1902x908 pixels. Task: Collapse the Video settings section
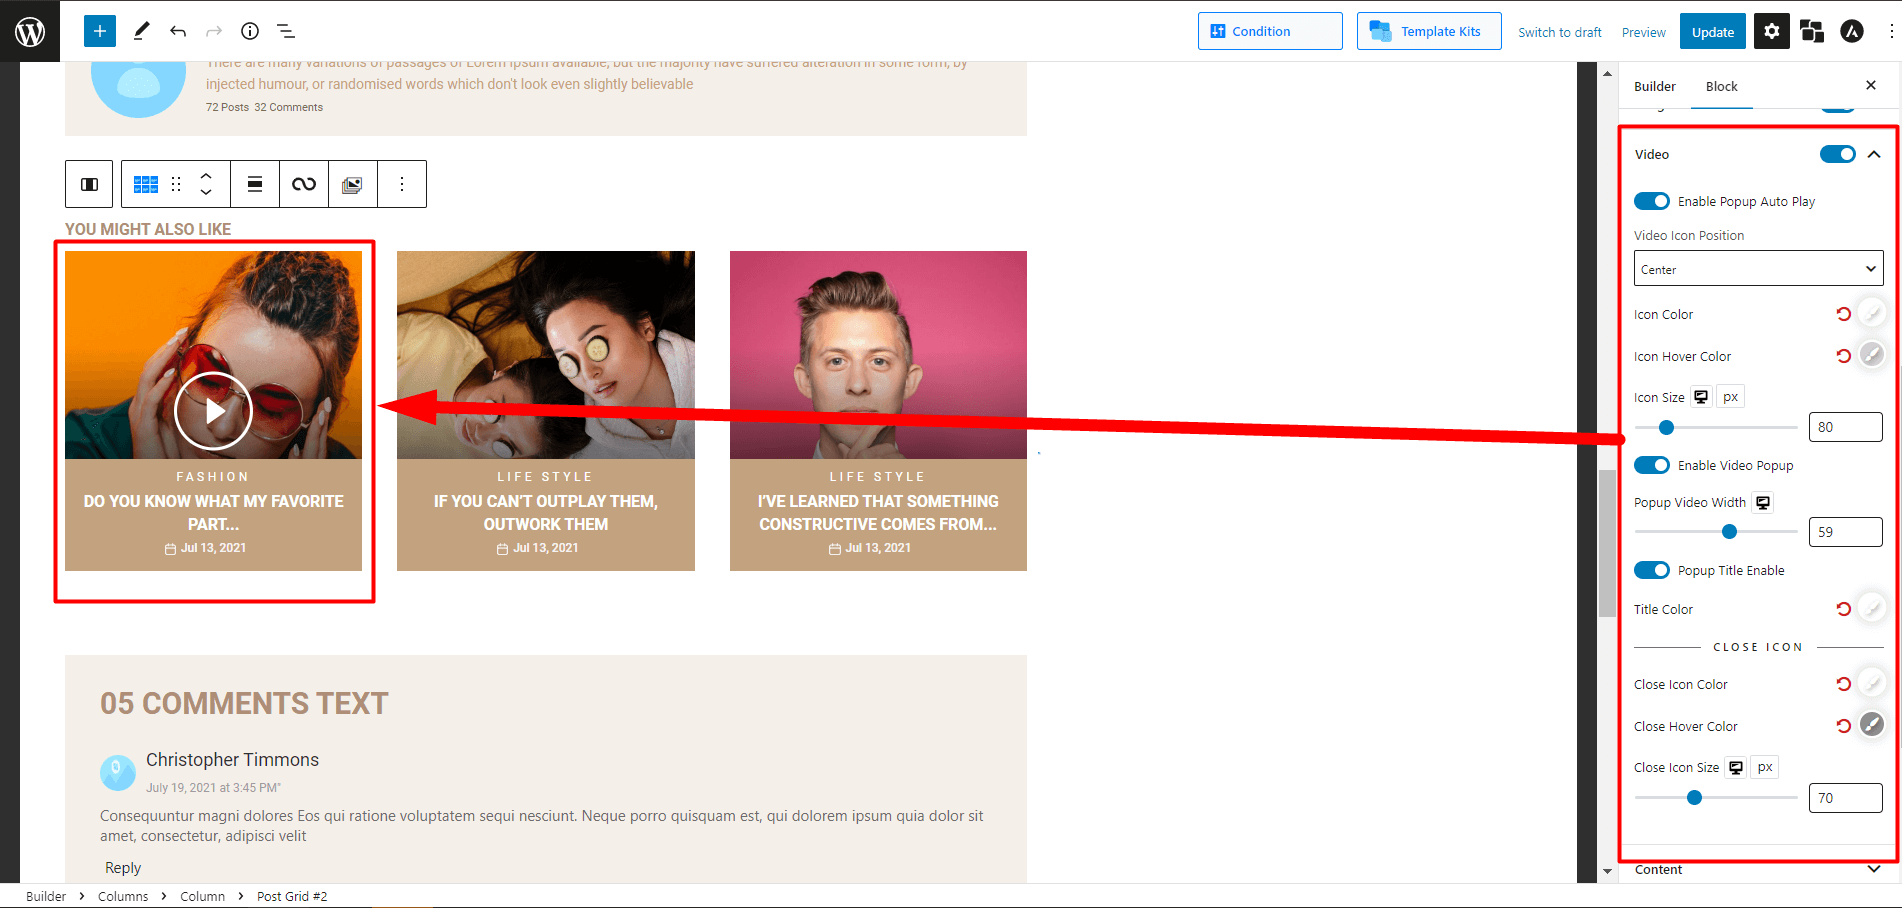pyautogui.click(x=1874, y=154)
